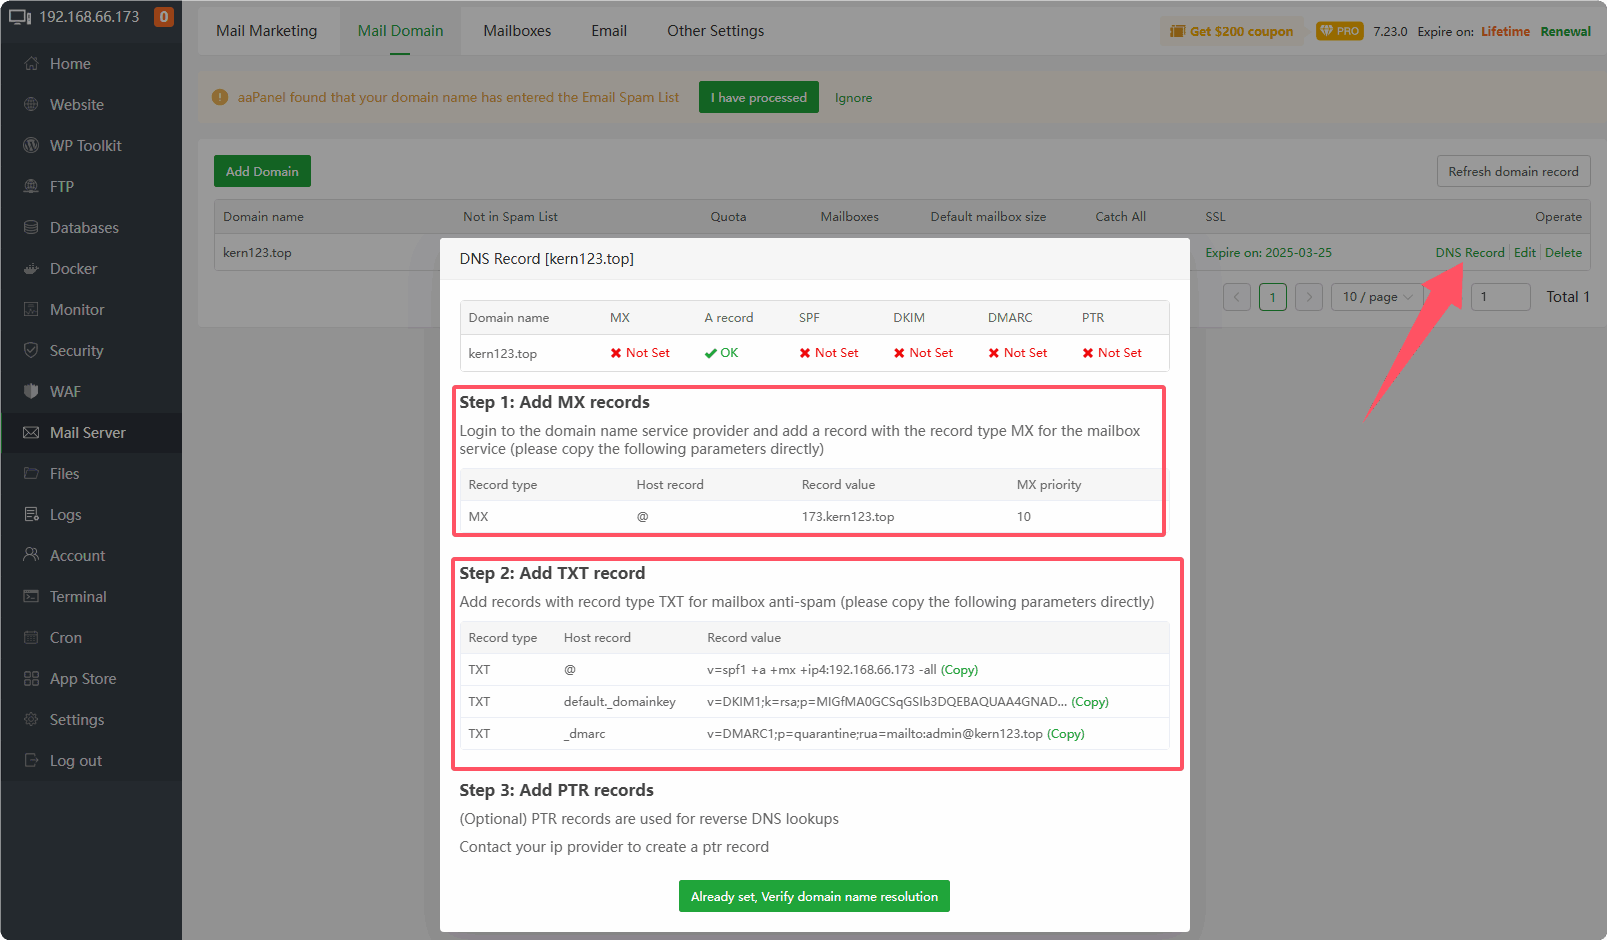Click the orange spam warning icon

coord(220,97)
